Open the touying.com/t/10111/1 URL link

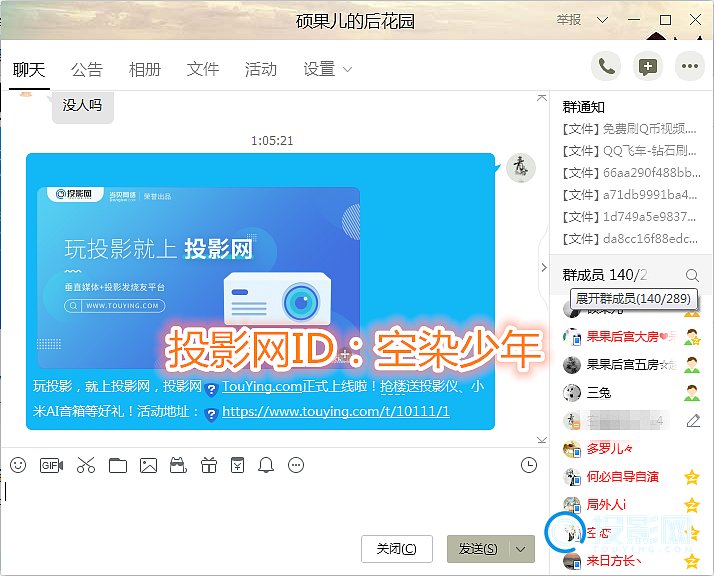coord(336,411)
